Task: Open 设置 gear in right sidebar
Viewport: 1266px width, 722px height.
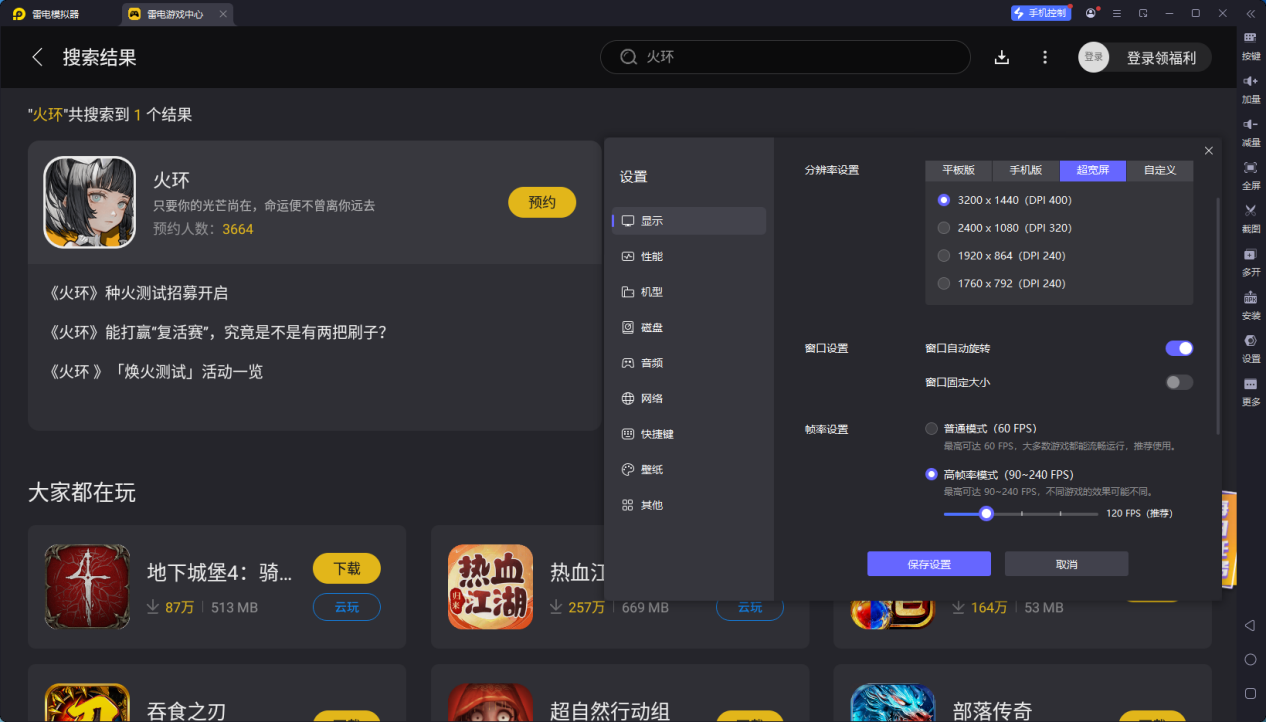Action: [1251, 348]
